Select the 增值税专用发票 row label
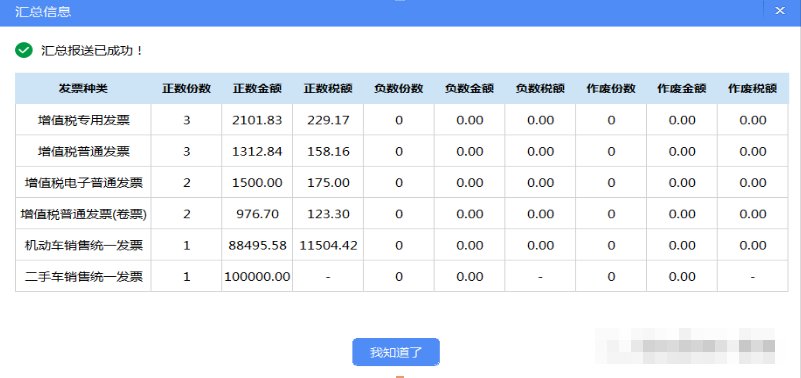 pos(84,120)
